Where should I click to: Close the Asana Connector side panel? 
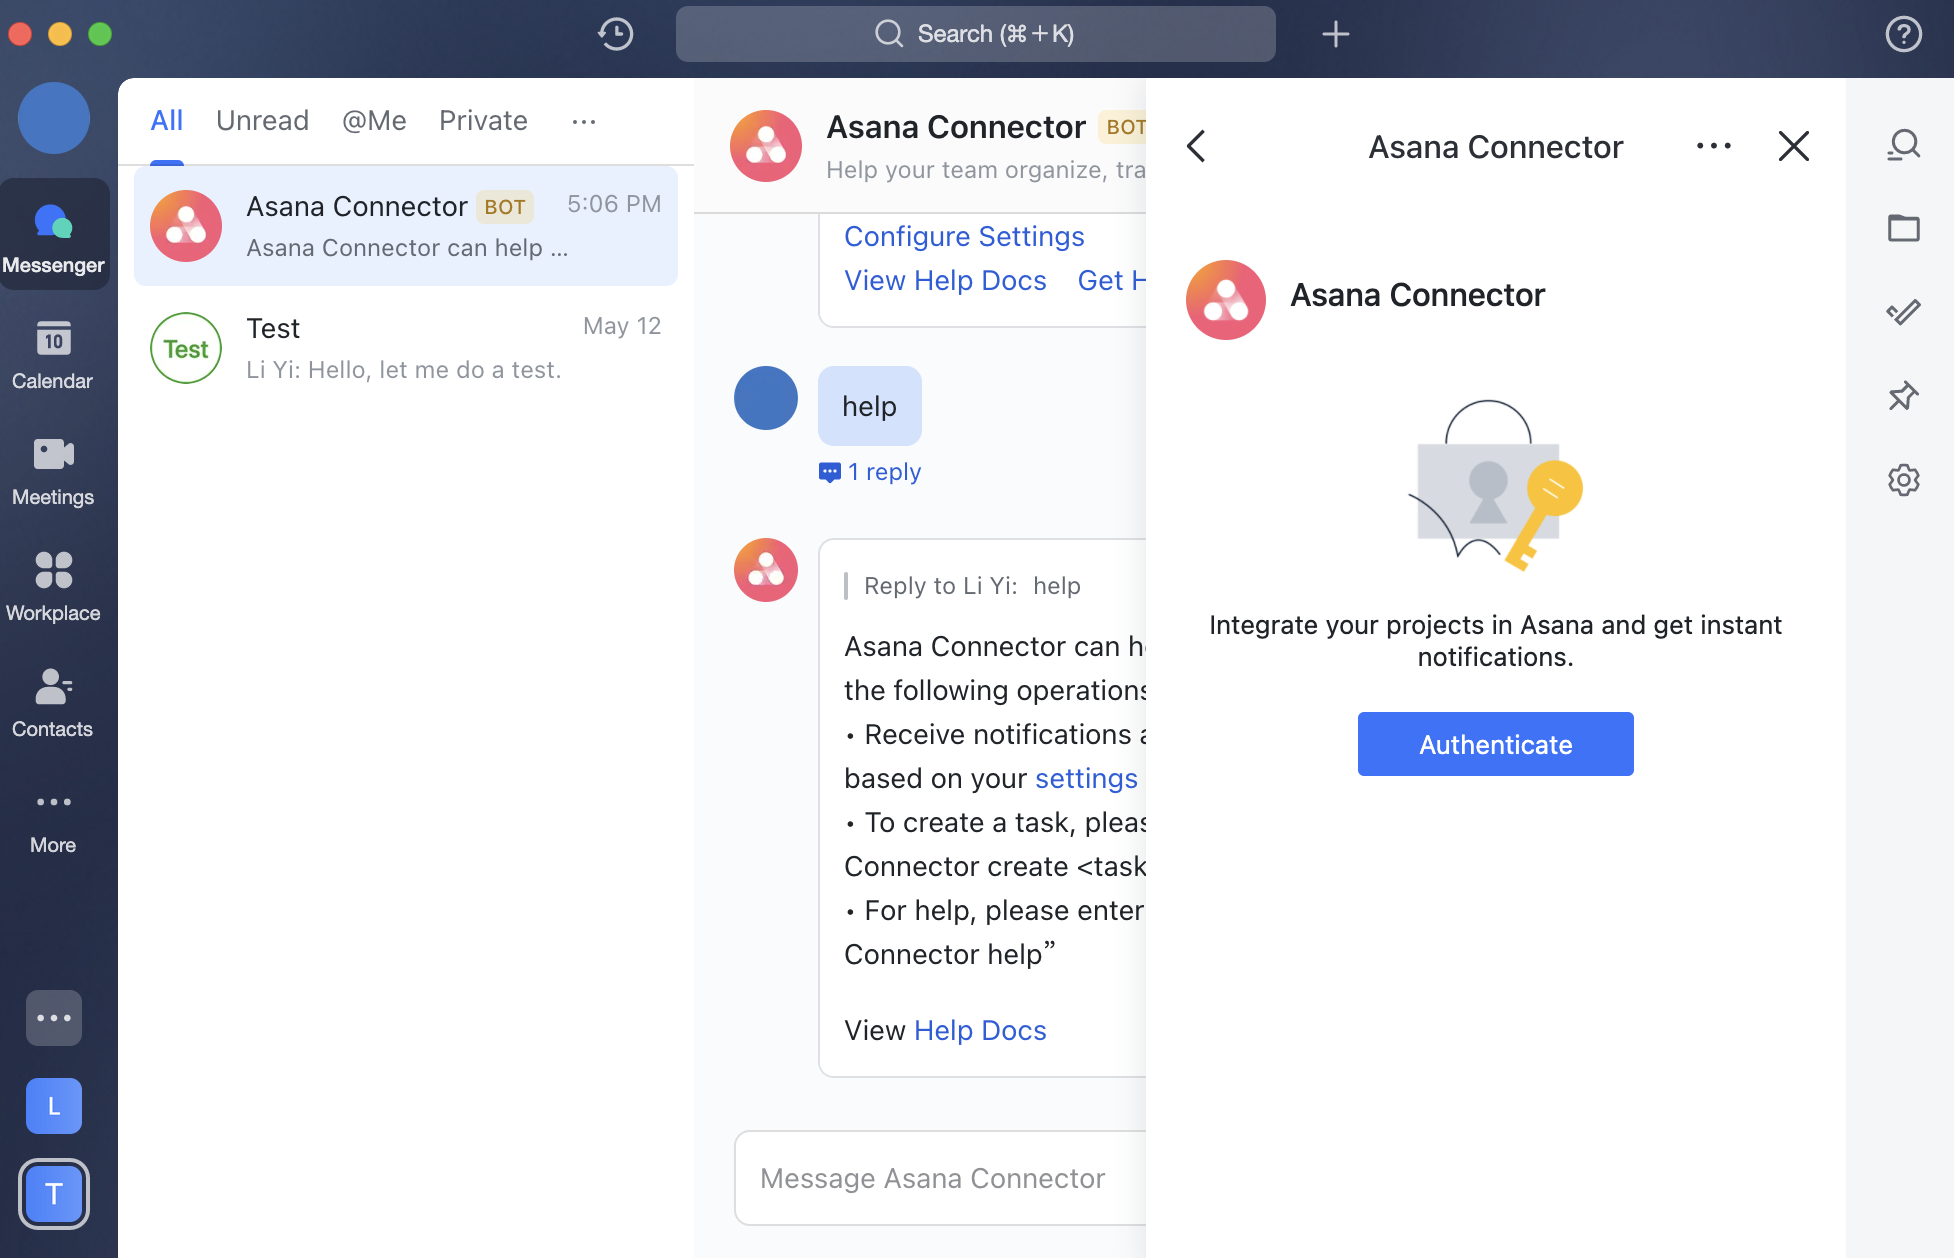tap(1794, 146)
